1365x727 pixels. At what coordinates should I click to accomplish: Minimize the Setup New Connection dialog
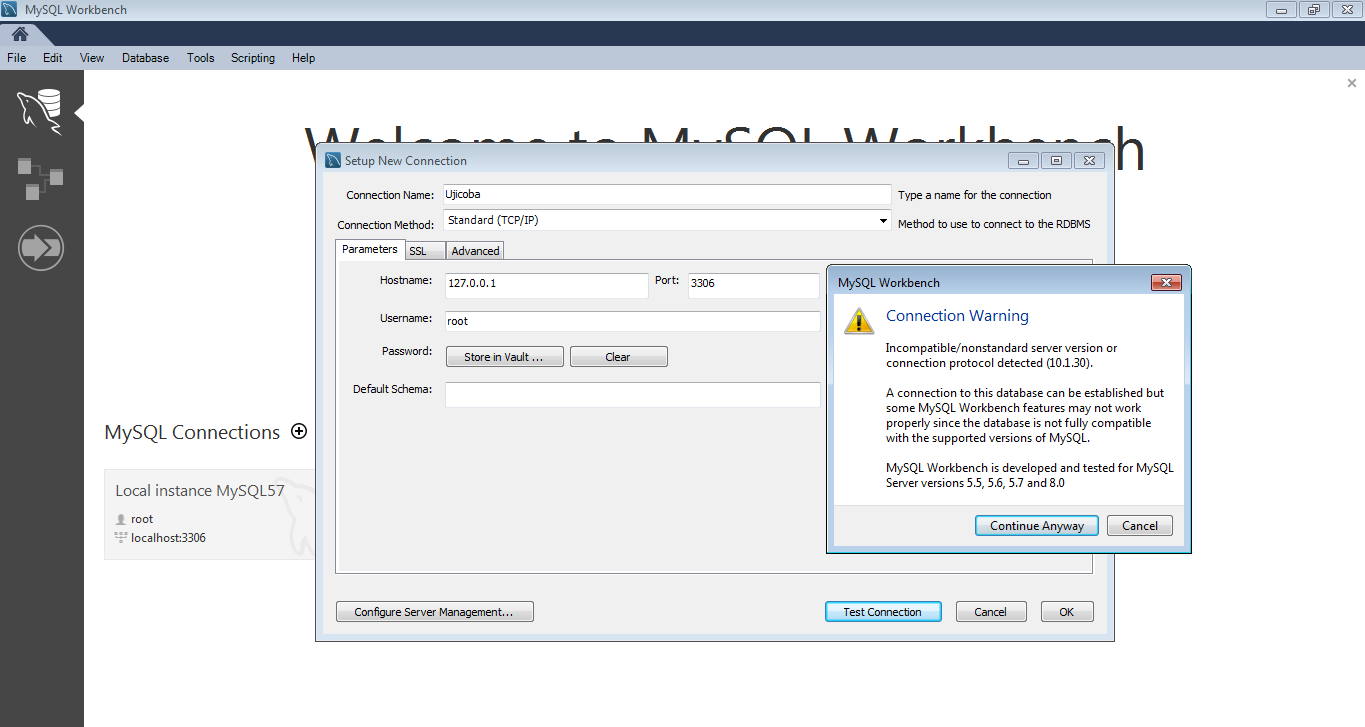click(1023, 160)
